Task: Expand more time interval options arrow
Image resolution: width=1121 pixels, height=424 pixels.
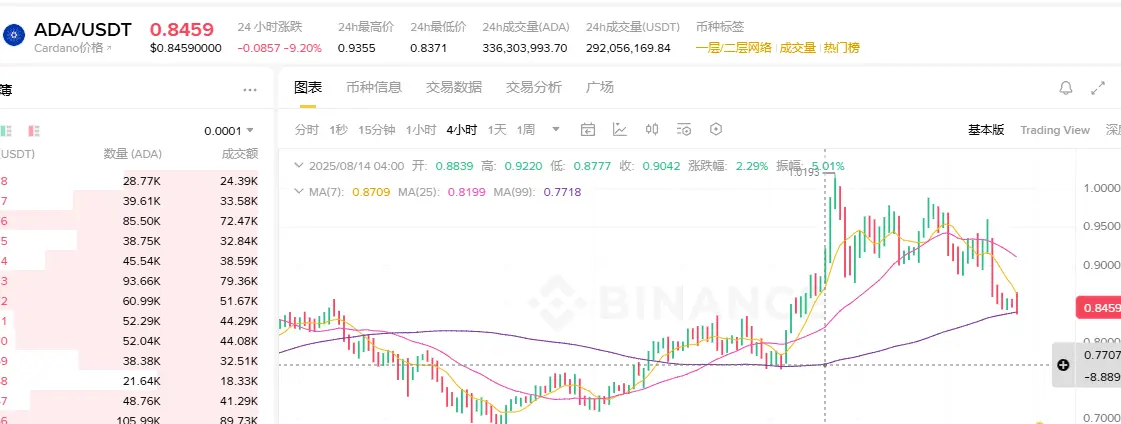Action: (555, 129)
